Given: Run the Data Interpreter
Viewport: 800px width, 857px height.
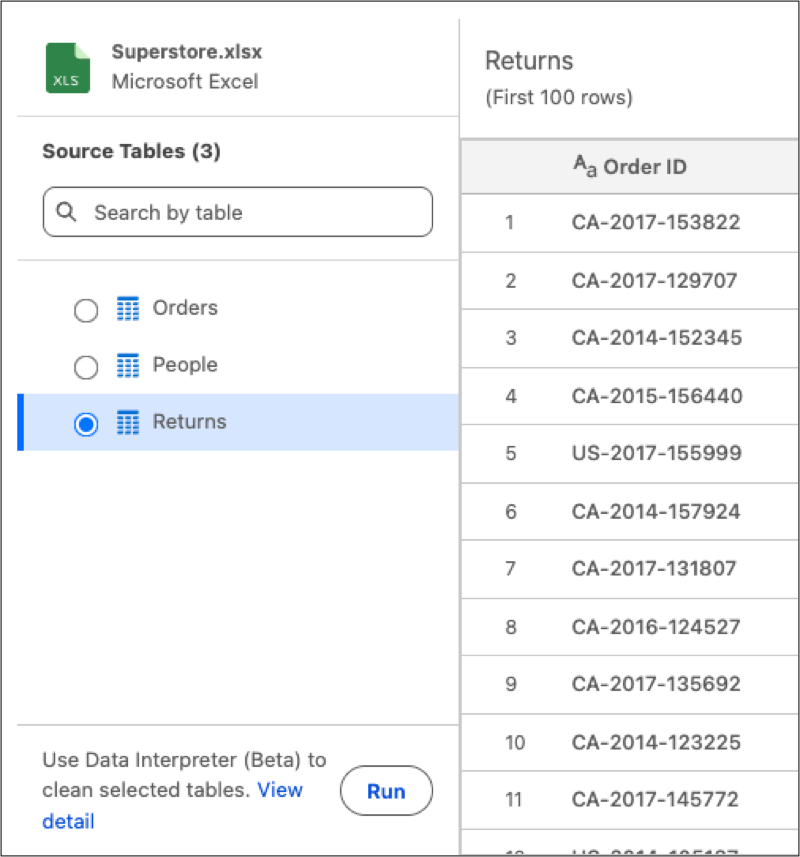Looking at the screenshot, I should 386,791.
